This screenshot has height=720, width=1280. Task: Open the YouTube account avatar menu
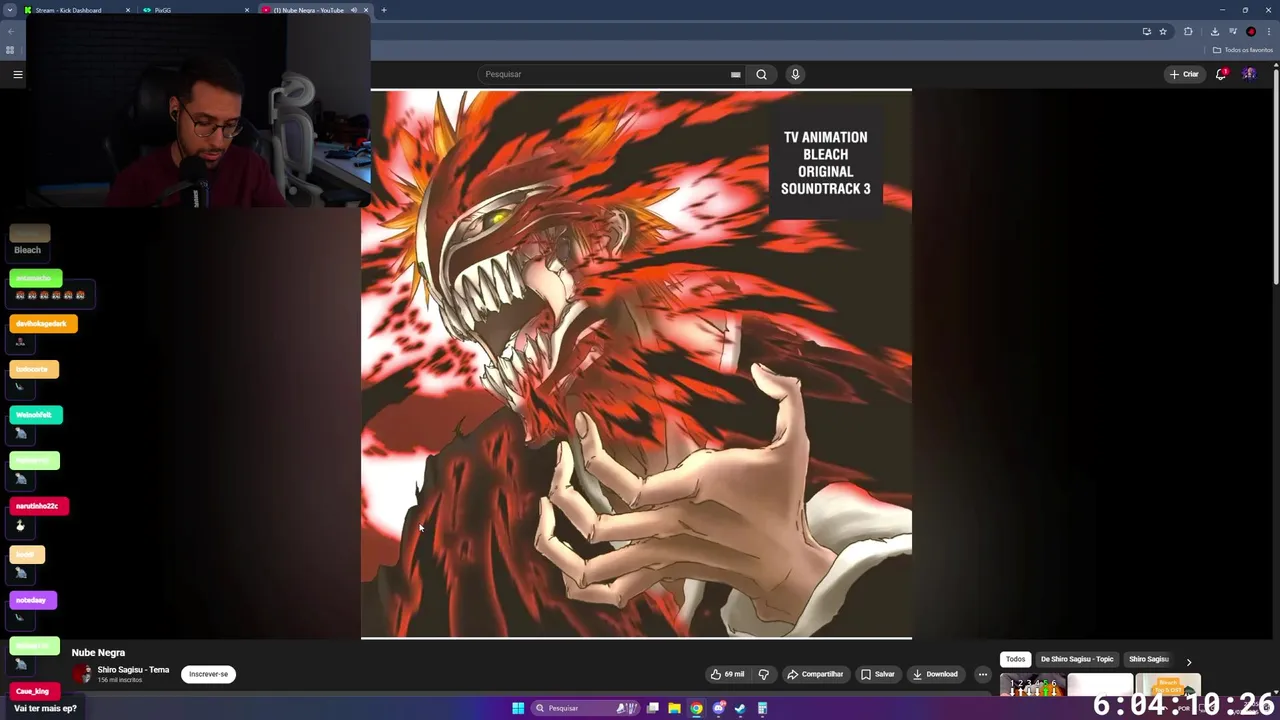click(1249, 74)
